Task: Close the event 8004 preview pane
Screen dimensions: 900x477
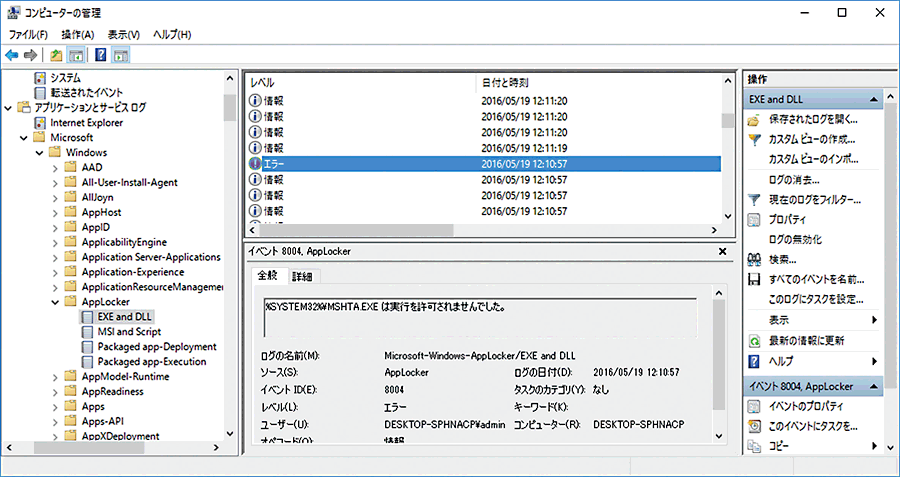Action: [x=722, y=253]
